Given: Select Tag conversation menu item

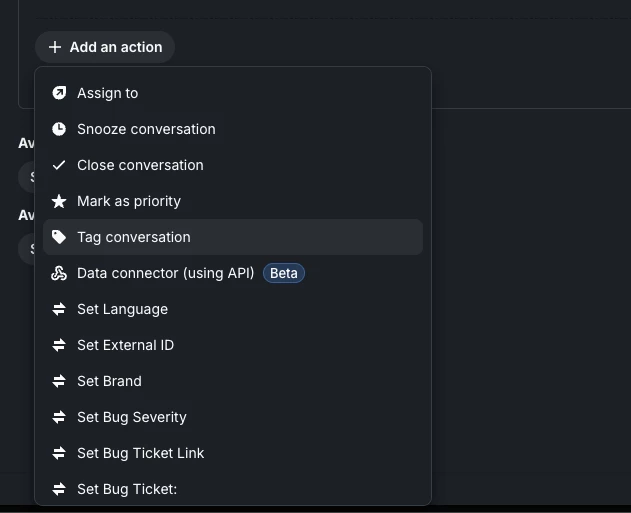Looking at the screenshot, I should point(233,237).
